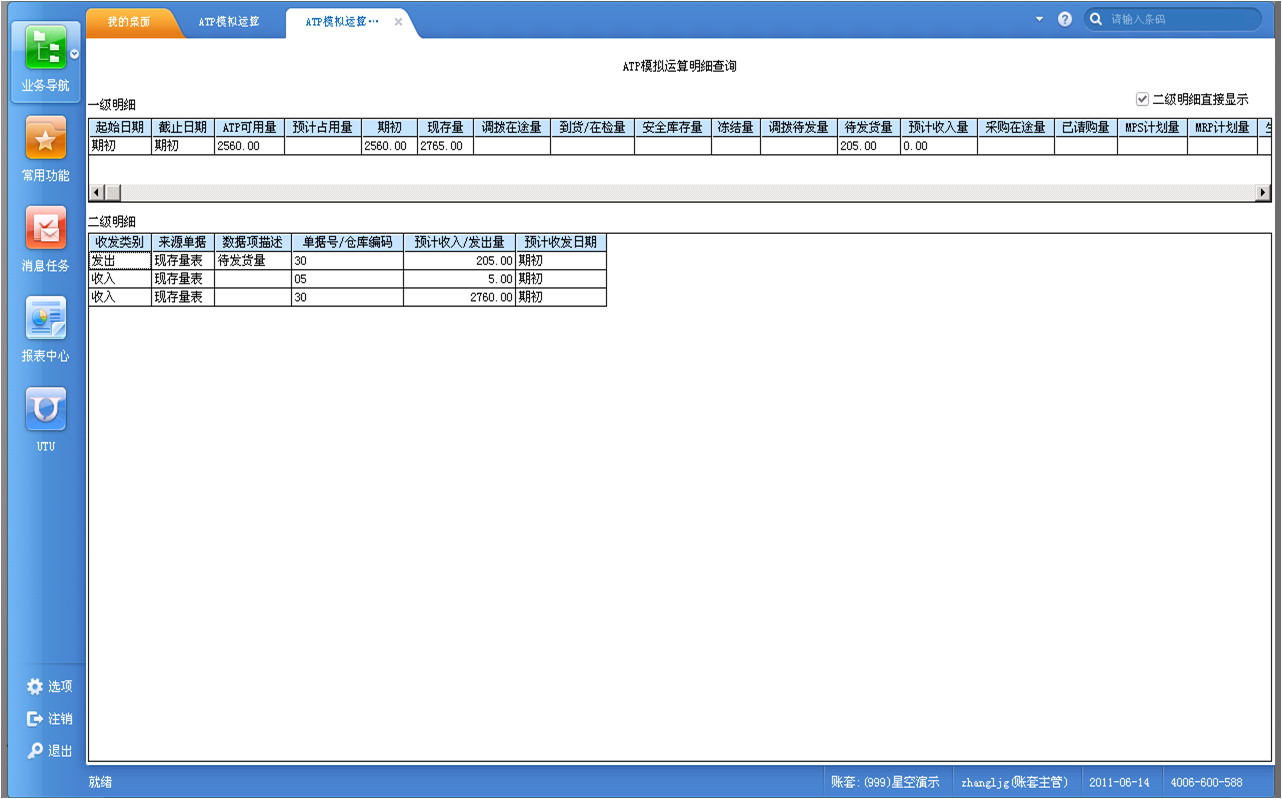Click the 到货/在检量 column header
Viewport: 1282px width, 799px height.
pos(592,128)
